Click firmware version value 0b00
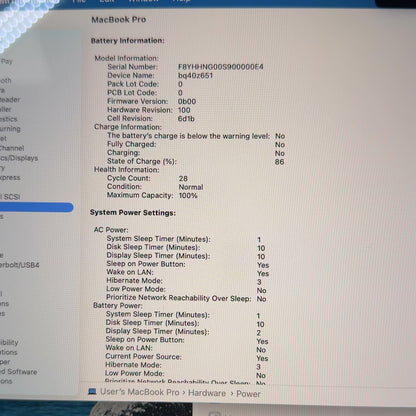This screenshot has height=416, width=416. [x=187, y=101]
